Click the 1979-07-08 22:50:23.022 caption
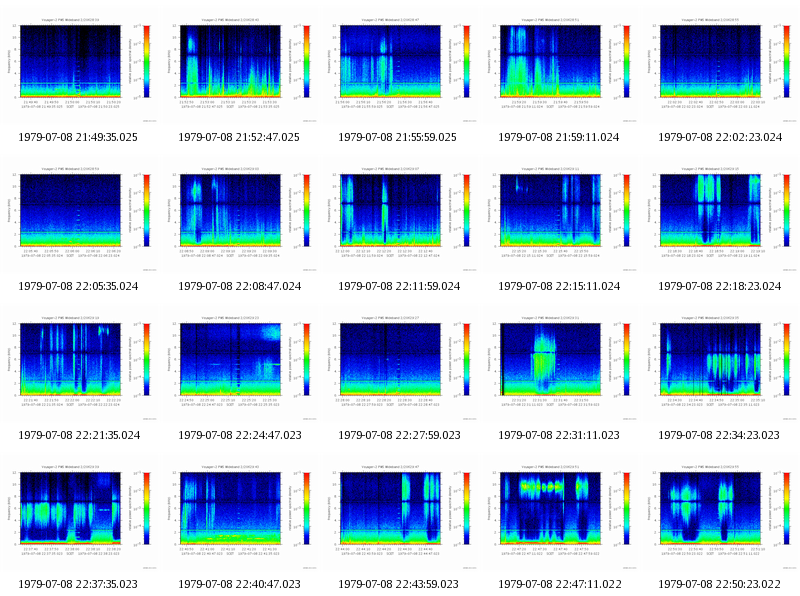Viewport: 800px width, 596px height. click(719, 584)
